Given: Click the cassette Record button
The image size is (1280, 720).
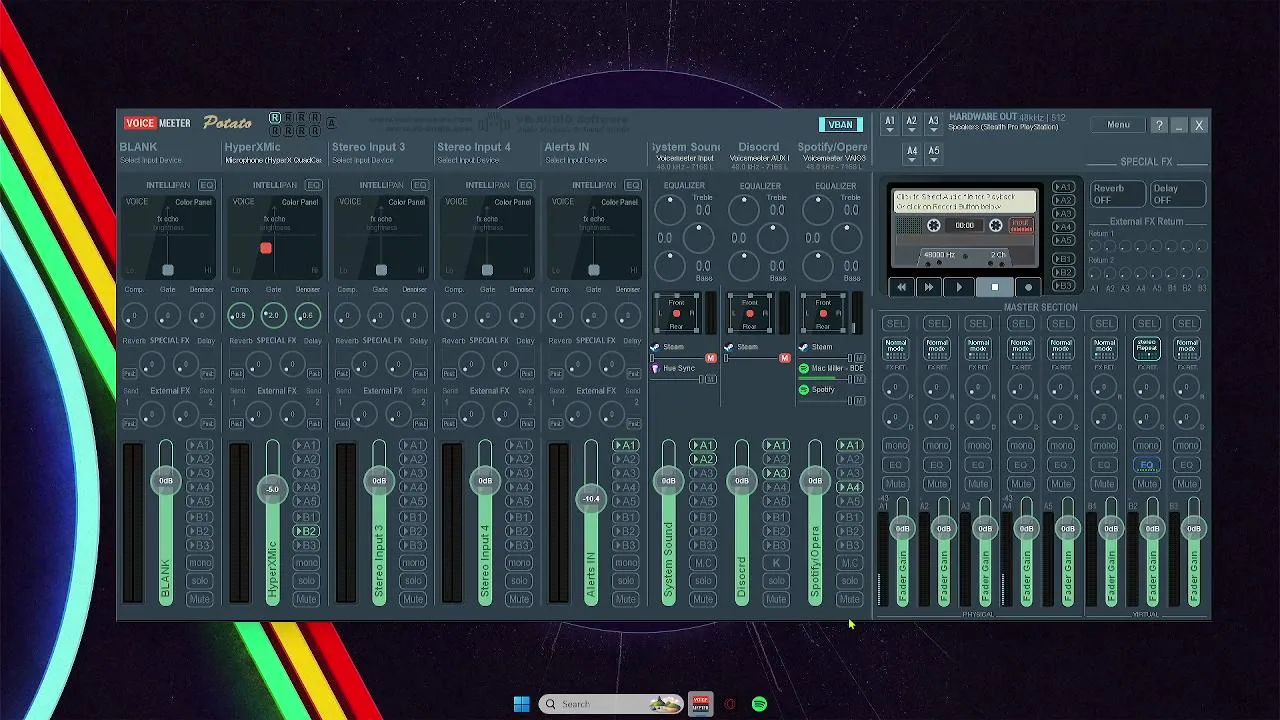Looking at the screenshot, I should tap(1028, 287).
